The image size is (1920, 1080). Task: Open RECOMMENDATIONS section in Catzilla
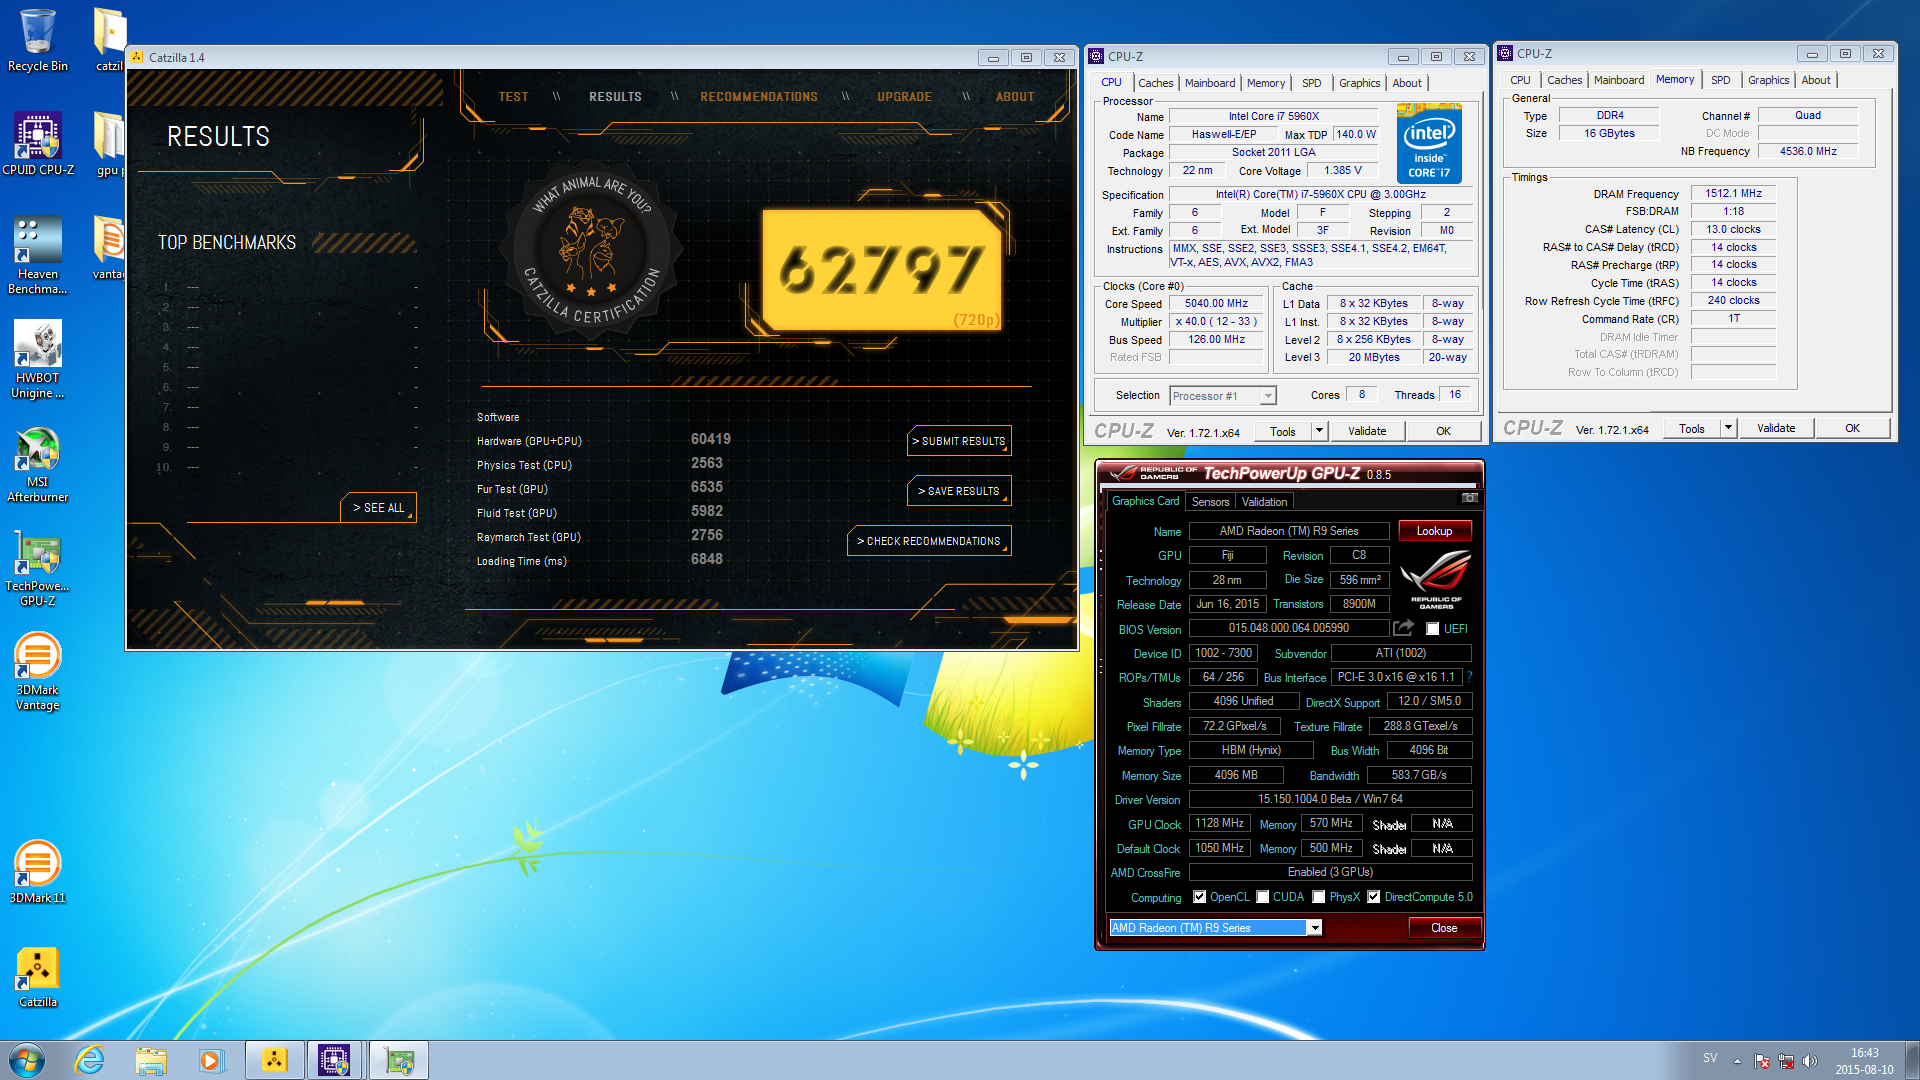[x=759, y=97]
